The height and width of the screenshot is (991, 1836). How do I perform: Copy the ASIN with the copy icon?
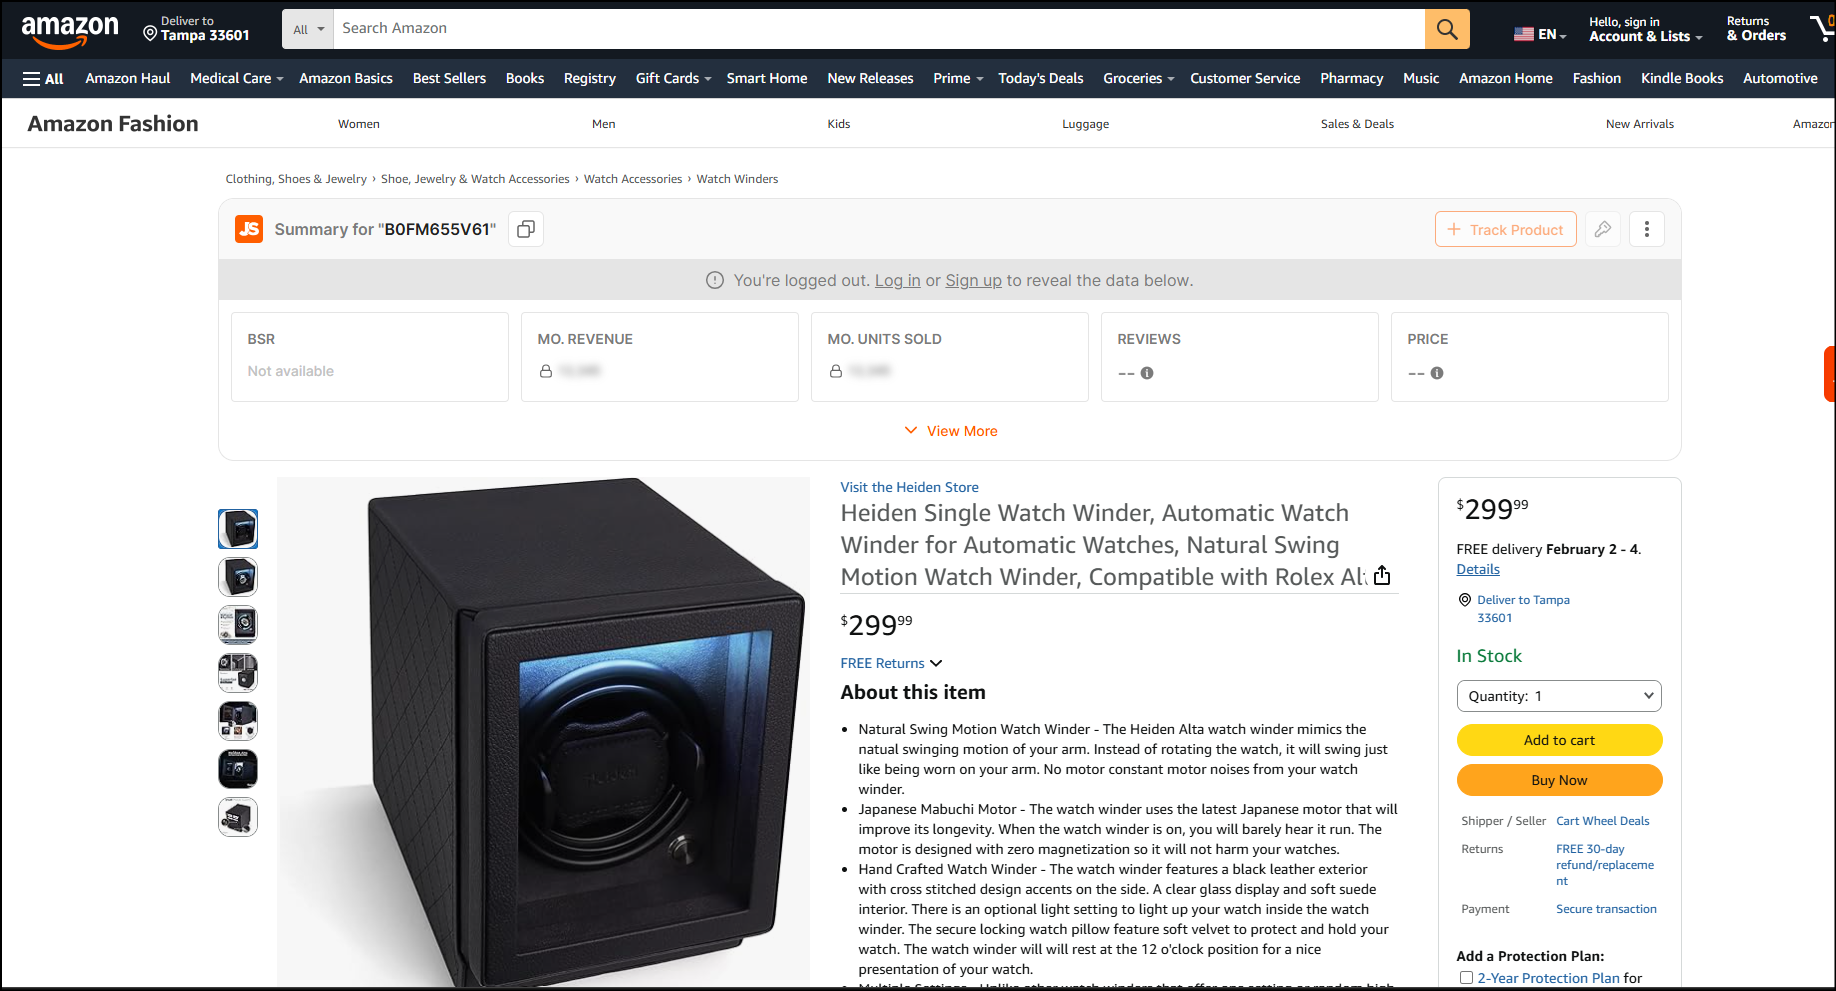525,229
